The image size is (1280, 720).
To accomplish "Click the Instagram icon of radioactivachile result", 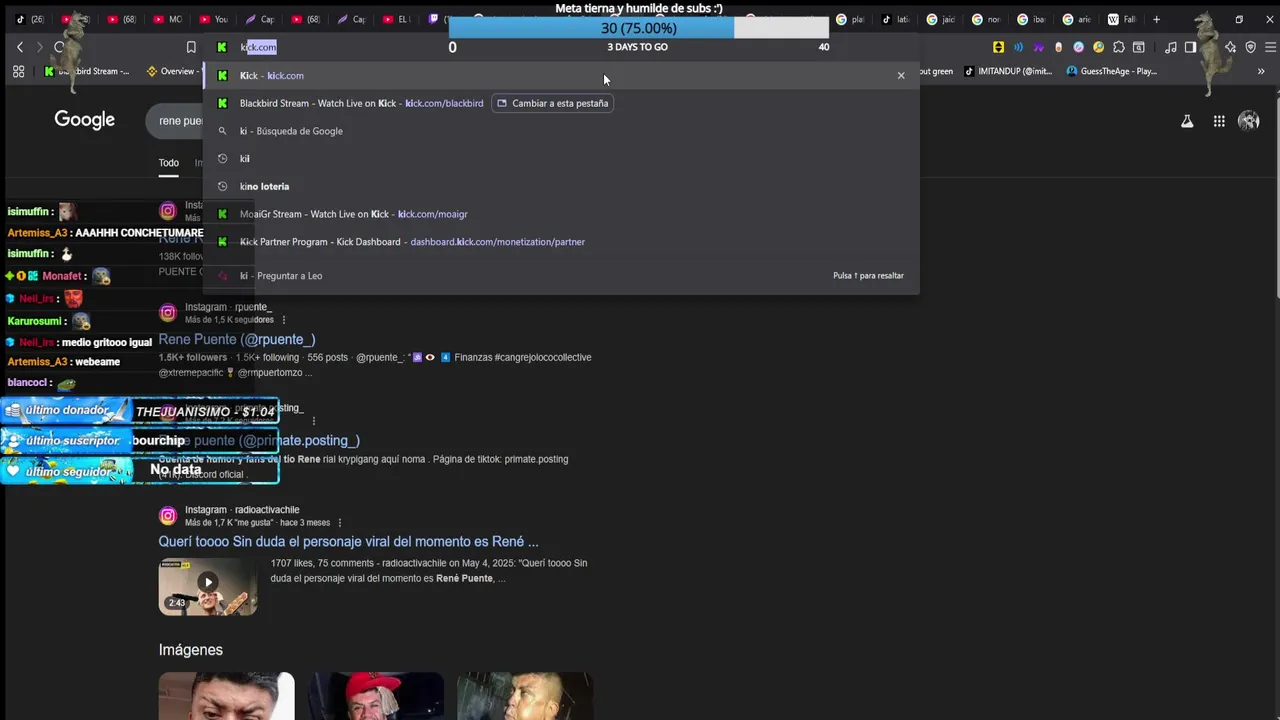I will pos(168,516).
